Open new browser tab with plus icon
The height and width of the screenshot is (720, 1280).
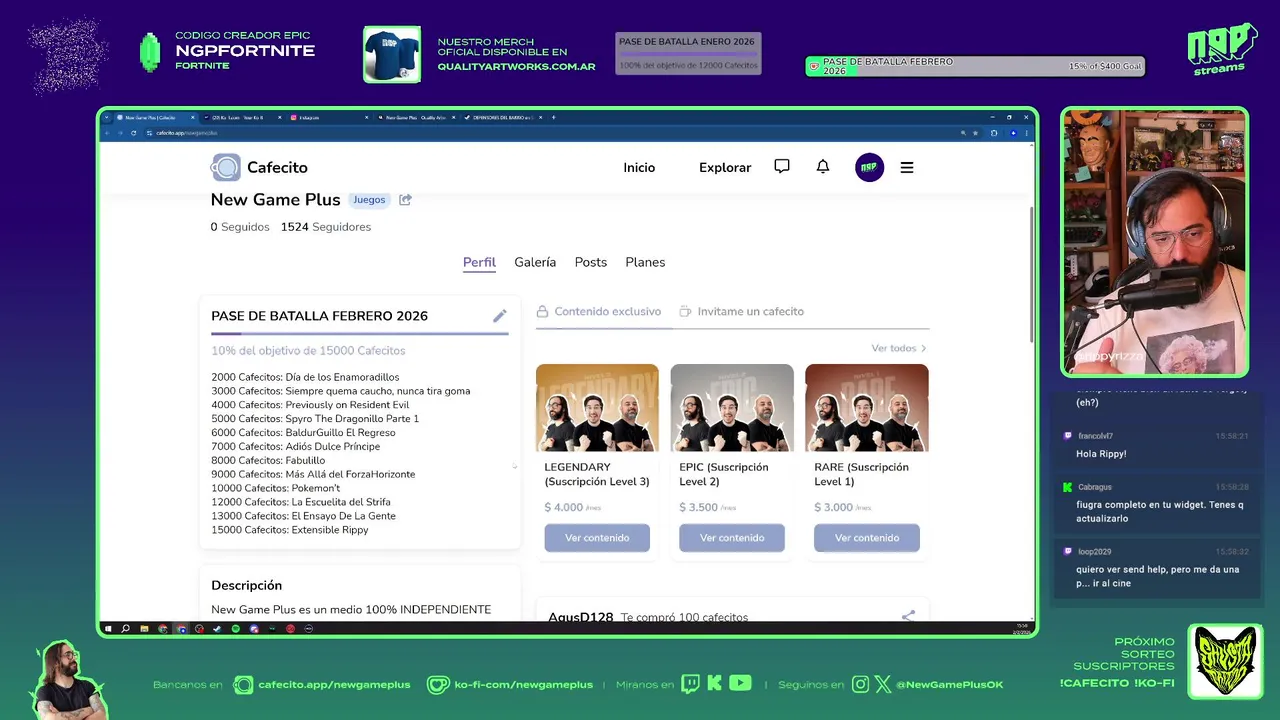point(554,117)
